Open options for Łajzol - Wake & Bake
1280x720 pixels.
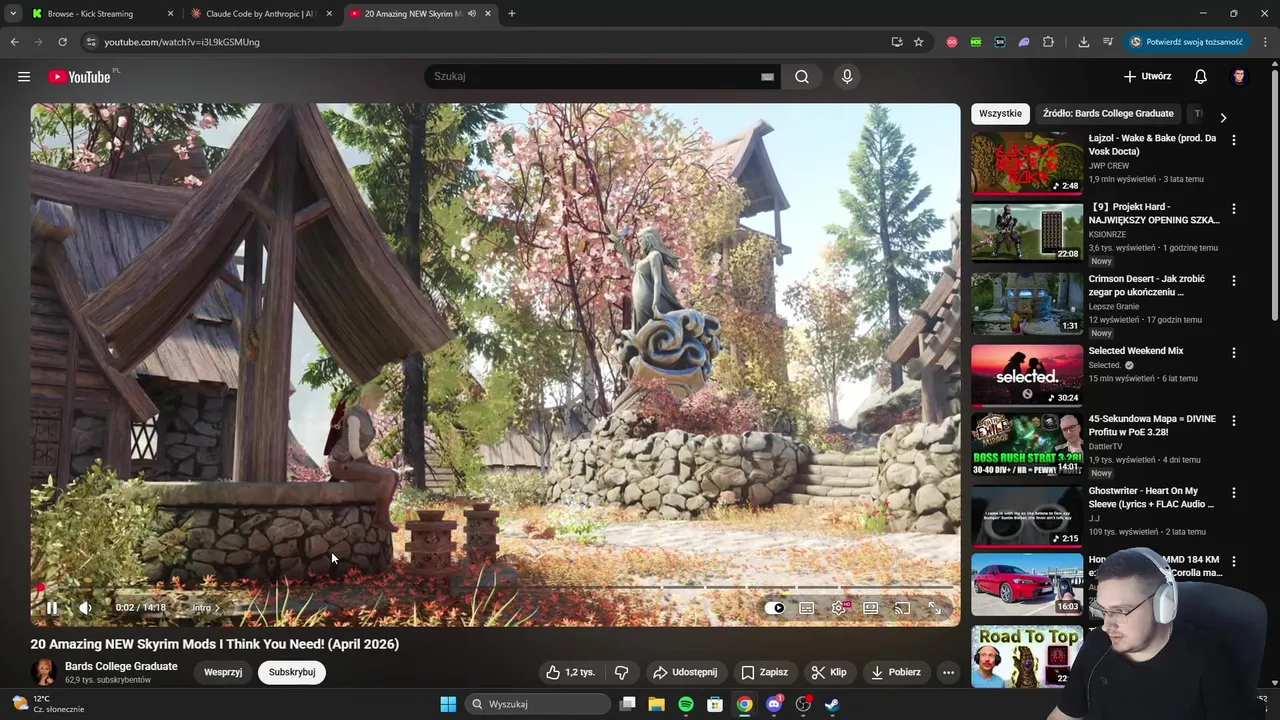1233,140
